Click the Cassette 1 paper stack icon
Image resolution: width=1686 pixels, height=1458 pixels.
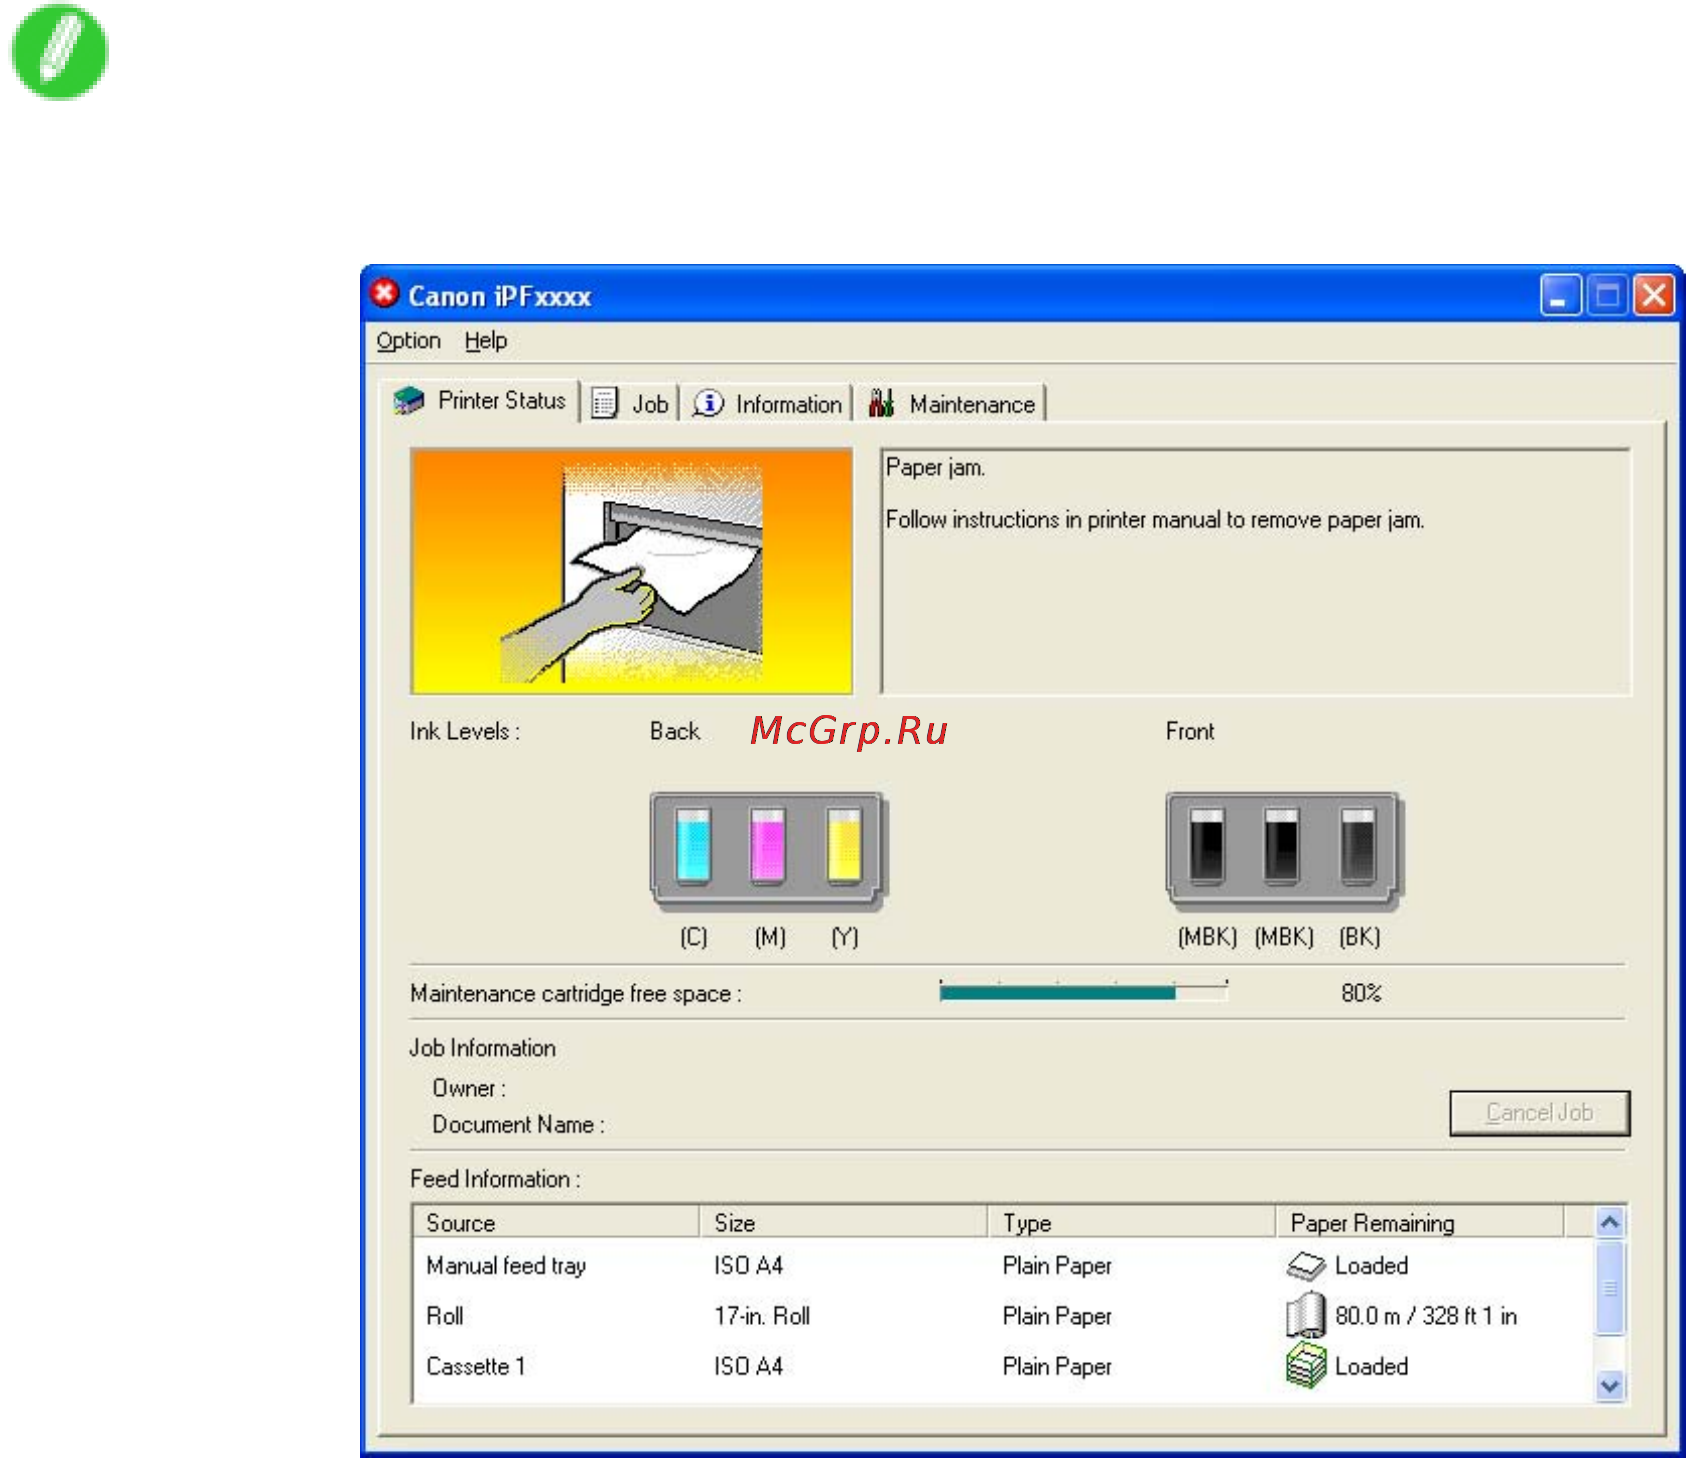tap(1306, 1366)
